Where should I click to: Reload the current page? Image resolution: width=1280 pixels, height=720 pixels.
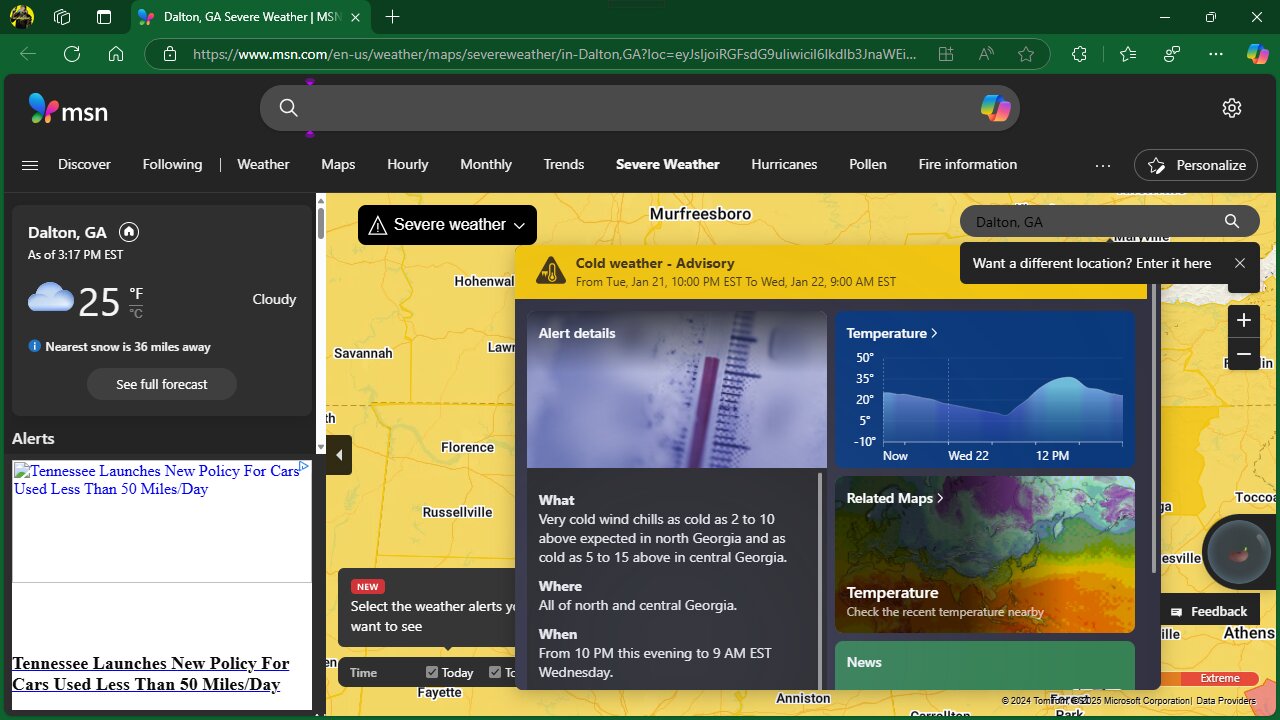pyautogui.click(x=72, y=54)
